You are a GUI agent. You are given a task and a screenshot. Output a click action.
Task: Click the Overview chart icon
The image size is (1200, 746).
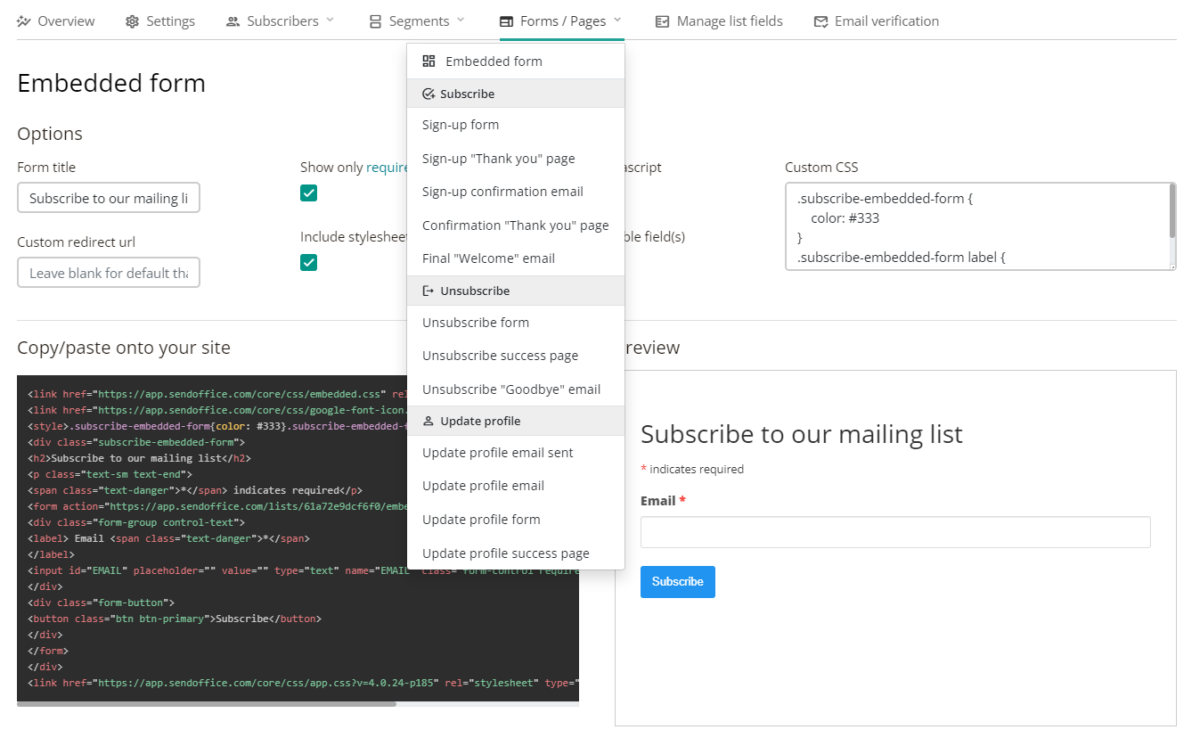(x=24, y=21)
